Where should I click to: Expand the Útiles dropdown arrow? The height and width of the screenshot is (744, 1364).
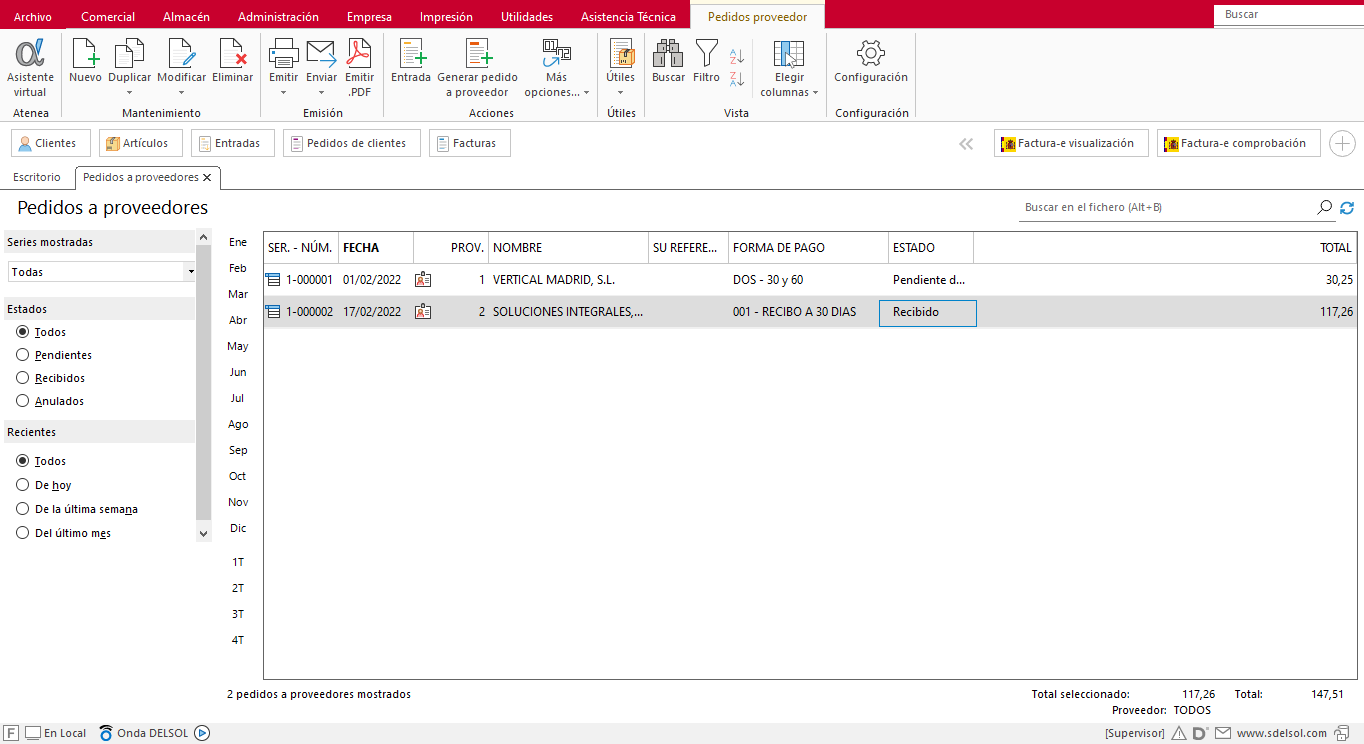point(621,93)
